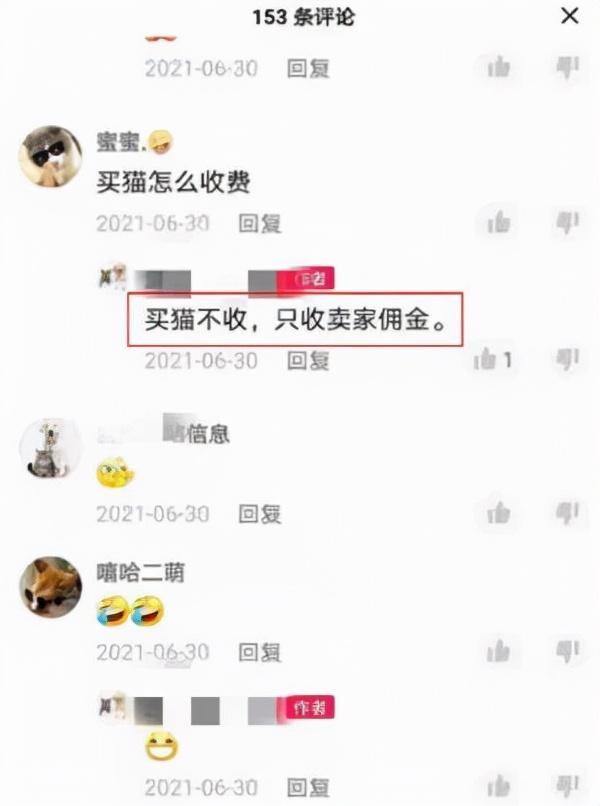600x806 pixels.
Task: Tap username 嘻哈二萌
Action: [x=140, y=573]
